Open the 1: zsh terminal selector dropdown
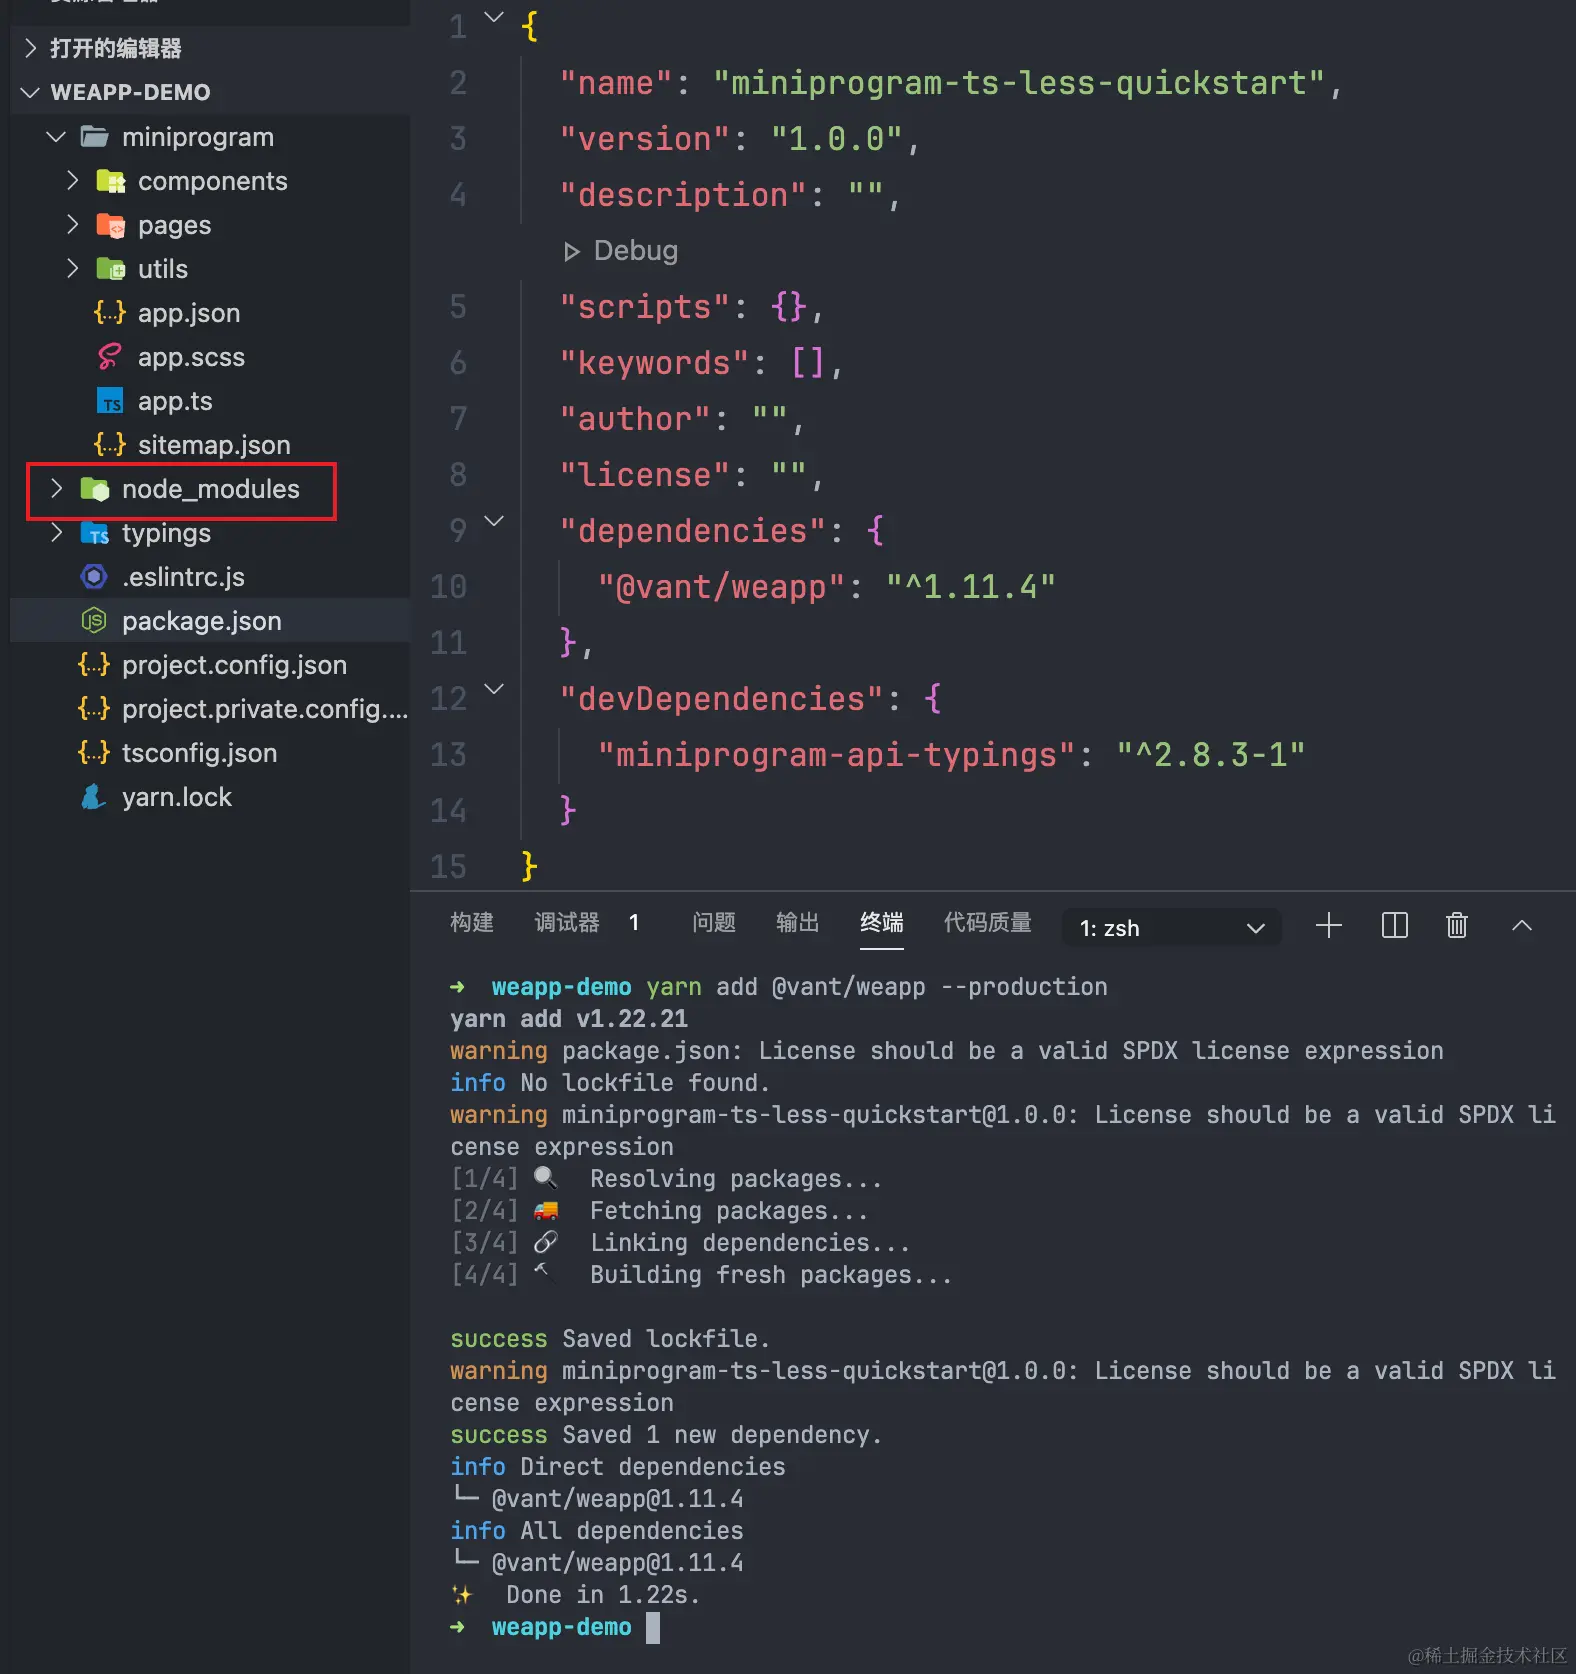Screen dimensions: 1576x1674 pyautogui.click(x=1172, y=928)
